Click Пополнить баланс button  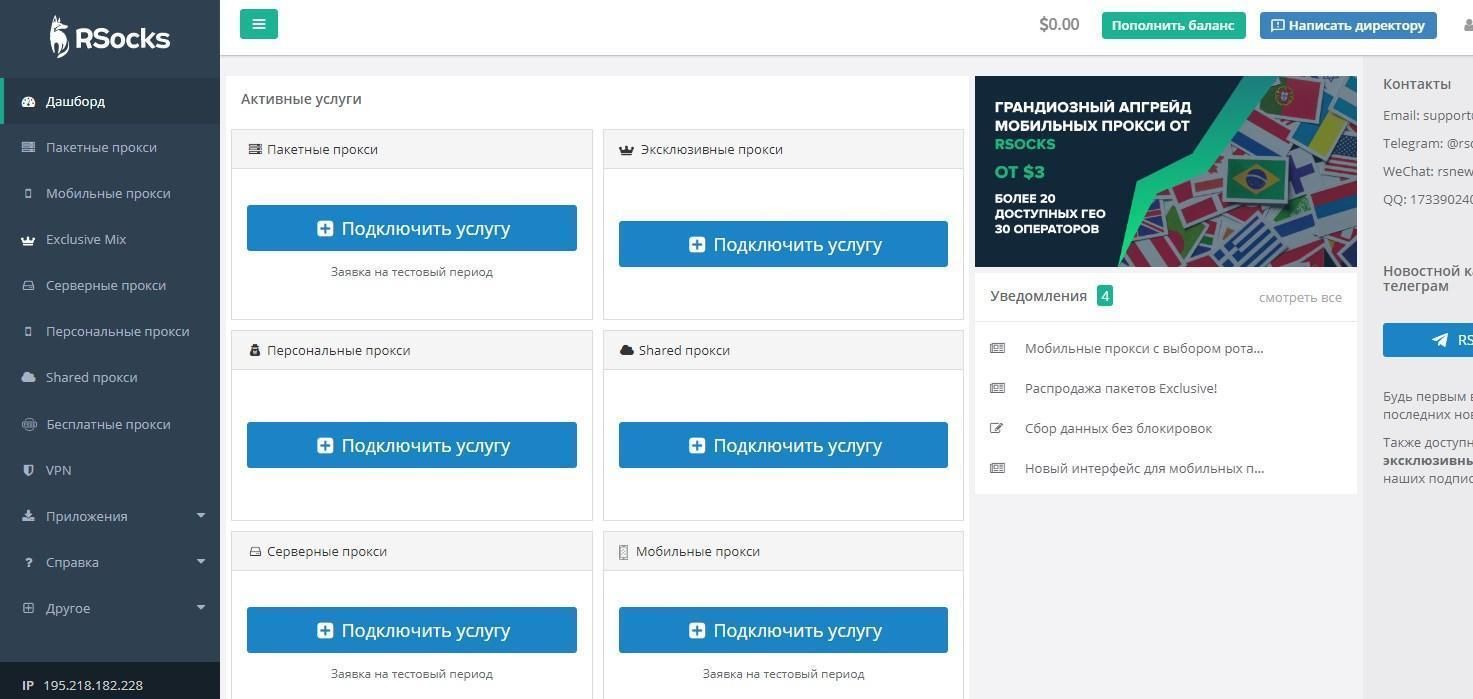point(1173,25)
